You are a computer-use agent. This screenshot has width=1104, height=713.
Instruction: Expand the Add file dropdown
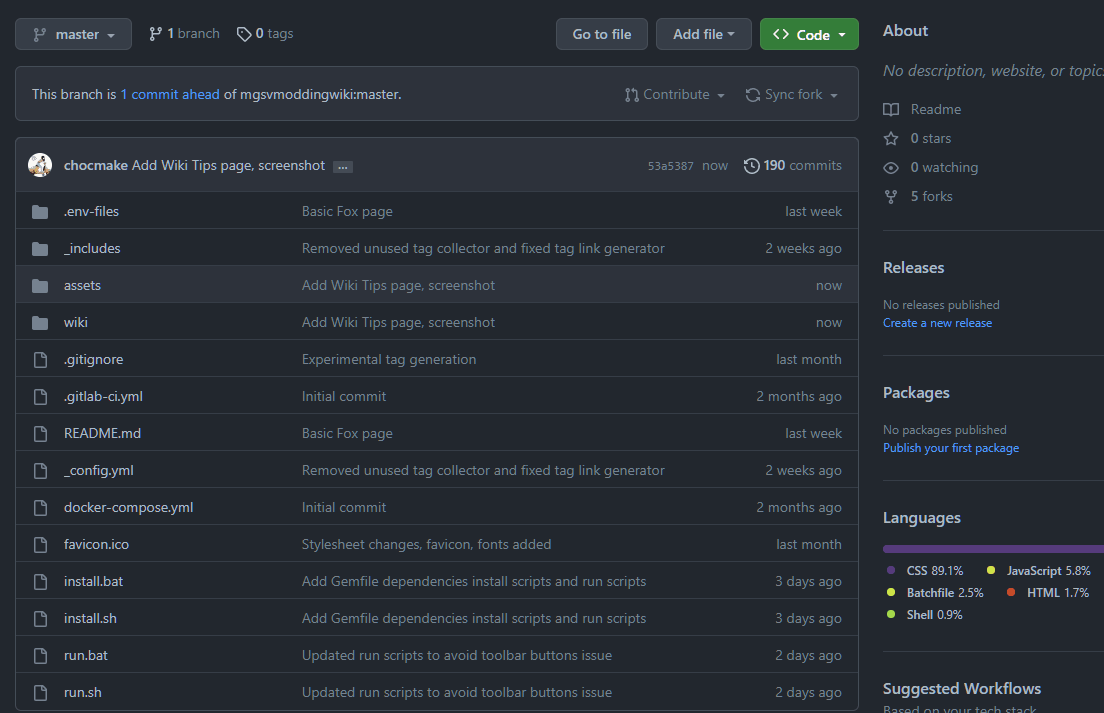[703, 34]
